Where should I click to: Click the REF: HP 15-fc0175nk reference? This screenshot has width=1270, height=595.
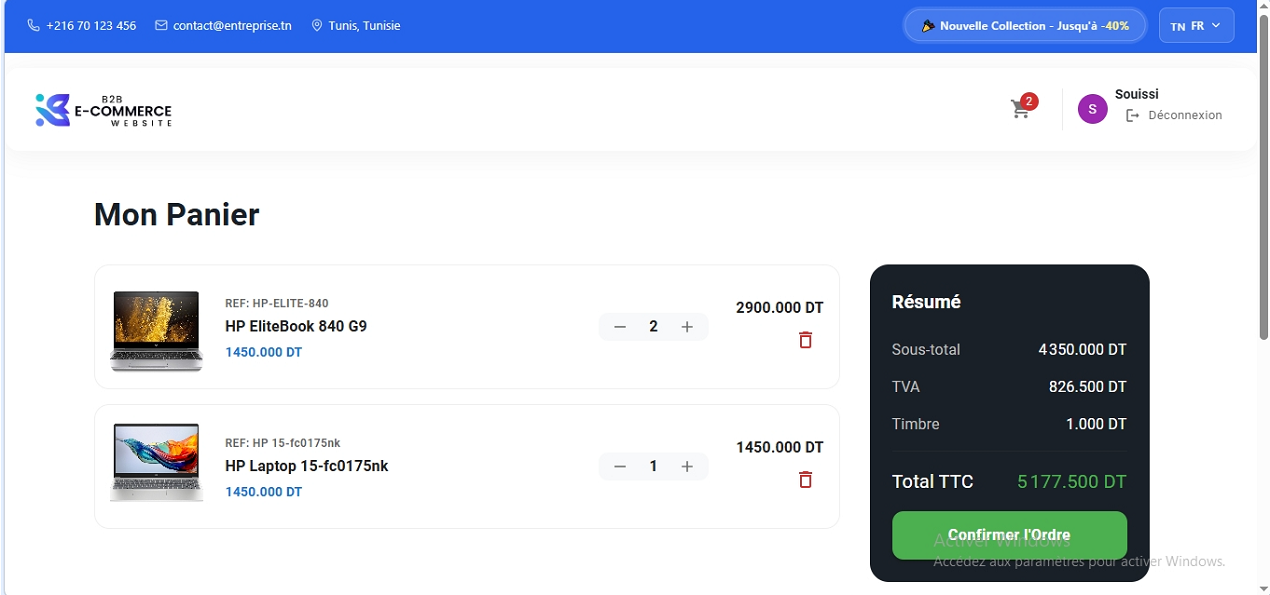pyautogui.click(x=283, y=443)
